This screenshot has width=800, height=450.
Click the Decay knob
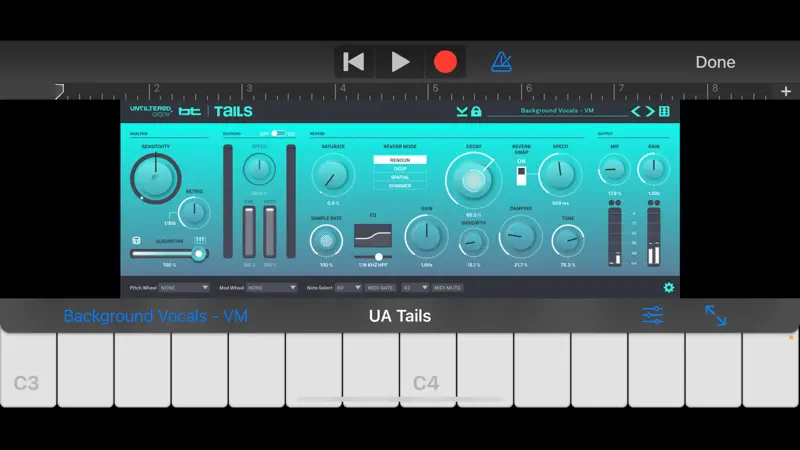click(472, 180)
